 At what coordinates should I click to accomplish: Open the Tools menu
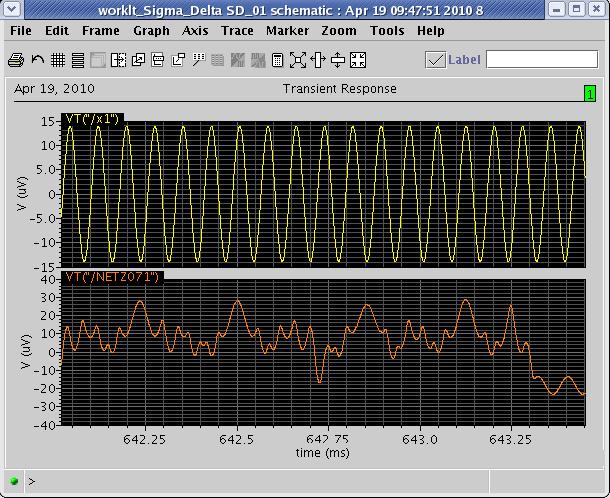click(x=387, y=31)
